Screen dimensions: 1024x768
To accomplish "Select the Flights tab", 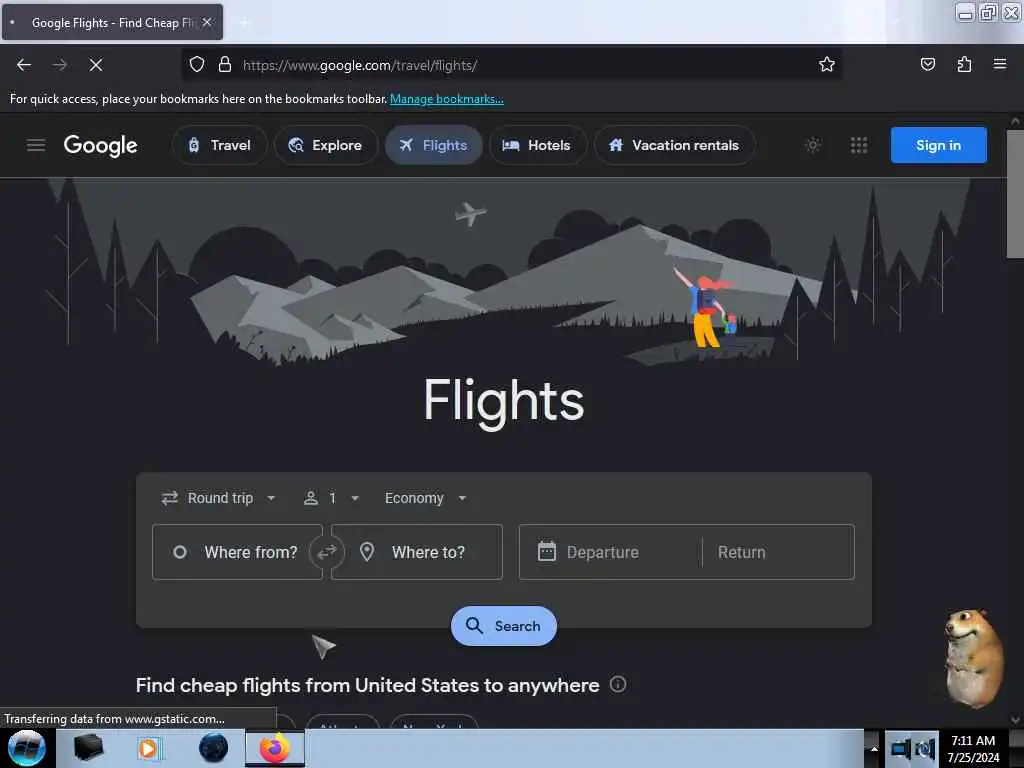I will (x=434, y=145).
